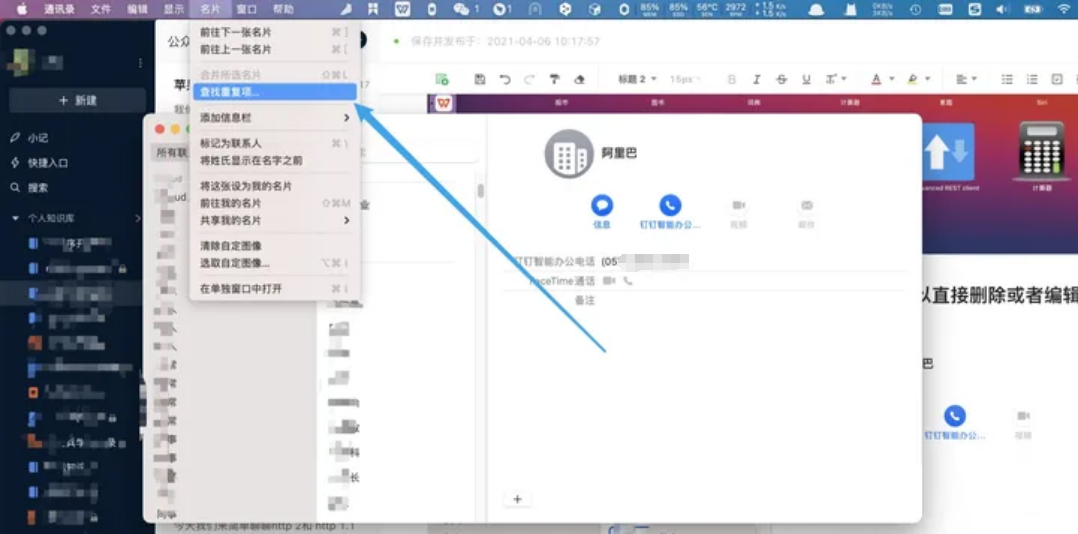Image resolution: width=1078 pixels, height=534 pixels.
Task: Open the 编辑 menu in menu bar
Action: point(138,9)
